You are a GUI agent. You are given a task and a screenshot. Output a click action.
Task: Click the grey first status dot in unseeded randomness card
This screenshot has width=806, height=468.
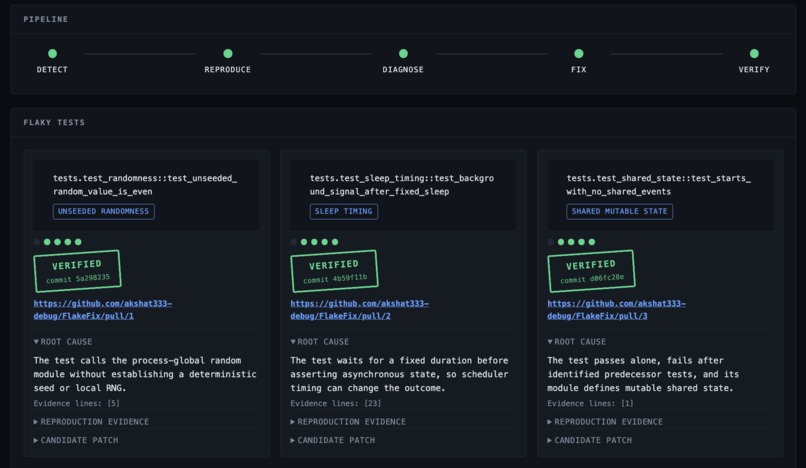(37, 242)
